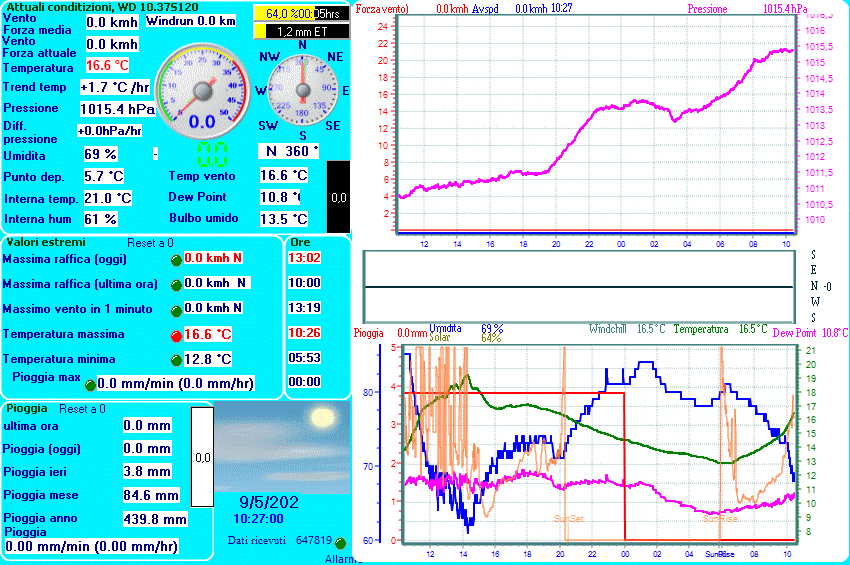Click green LED beside Massimo vento in 1 minuto
The width and height of the screenshot is (850, 565).
[176, 311]
